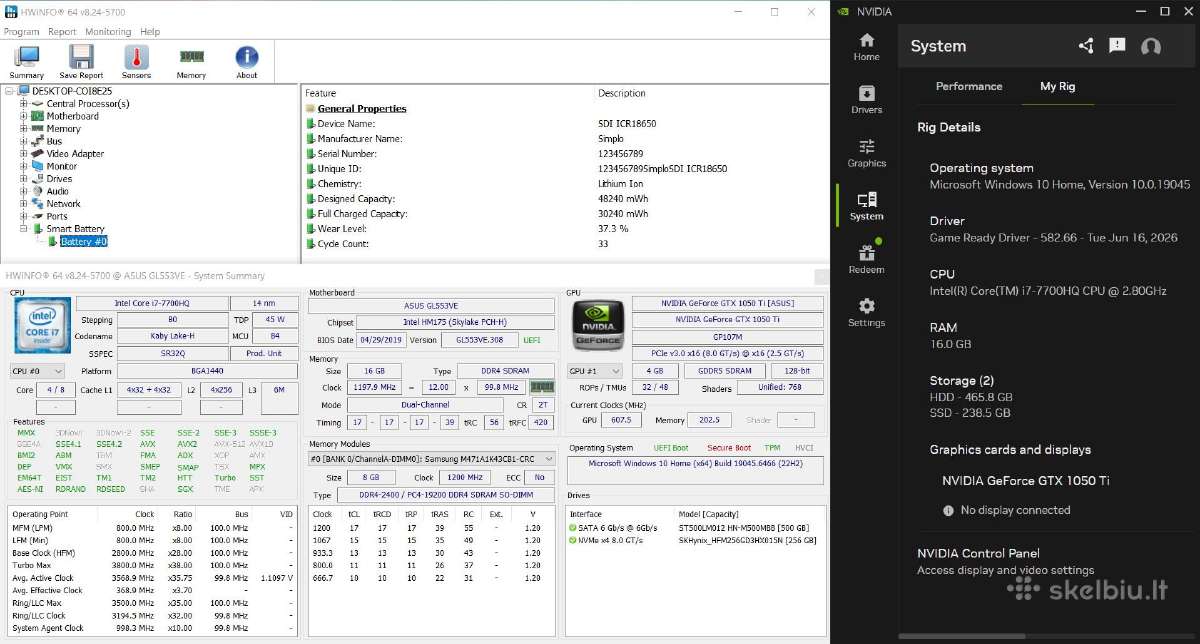Click the Designed Capacity 48240 mWh value

622,199
